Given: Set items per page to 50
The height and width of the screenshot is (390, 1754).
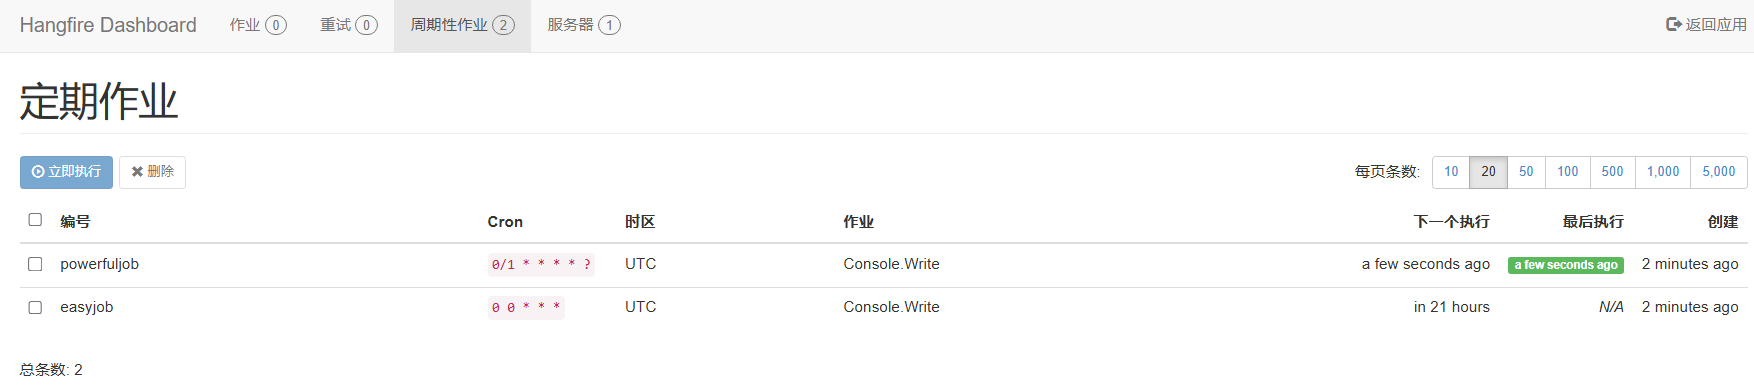Looking at the screenshot, I should (1526, 172).
